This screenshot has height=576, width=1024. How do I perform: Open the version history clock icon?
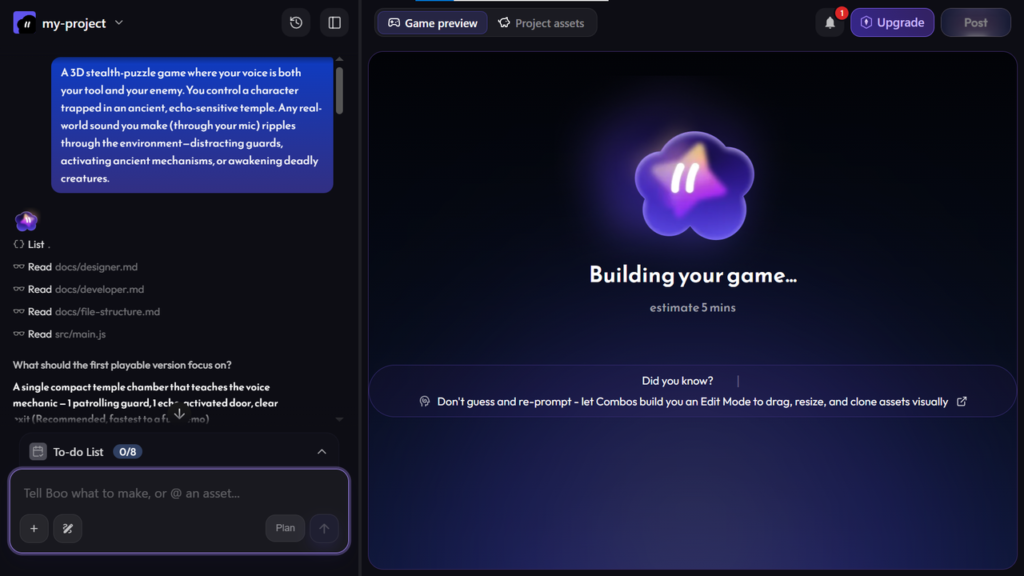coord(296,23)
